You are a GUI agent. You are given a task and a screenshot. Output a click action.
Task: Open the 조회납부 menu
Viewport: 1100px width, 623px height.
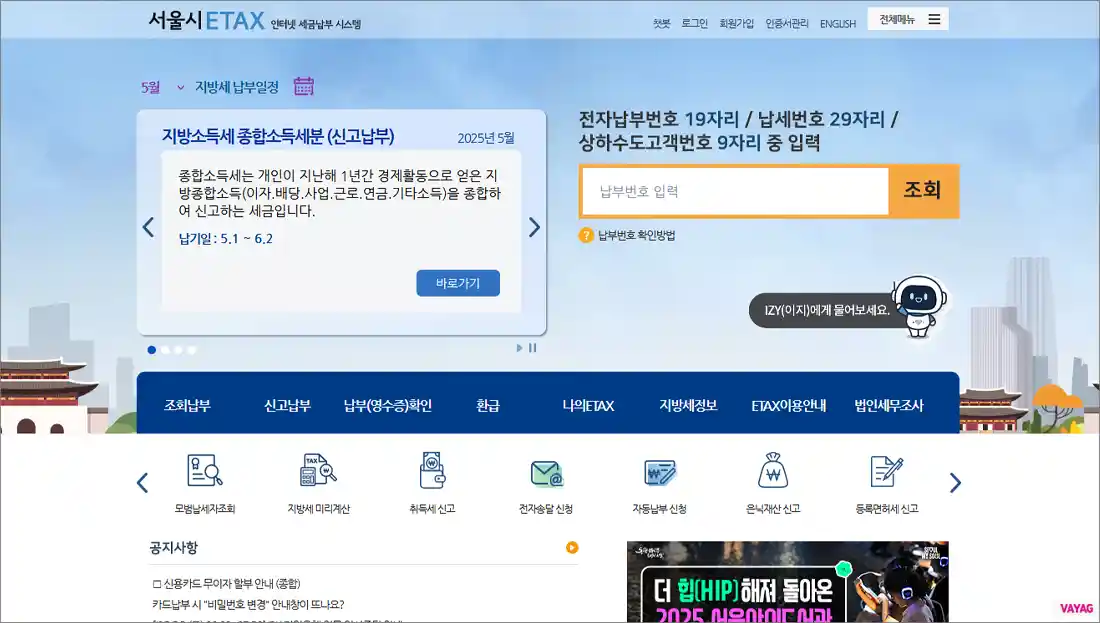click(187, 406)
